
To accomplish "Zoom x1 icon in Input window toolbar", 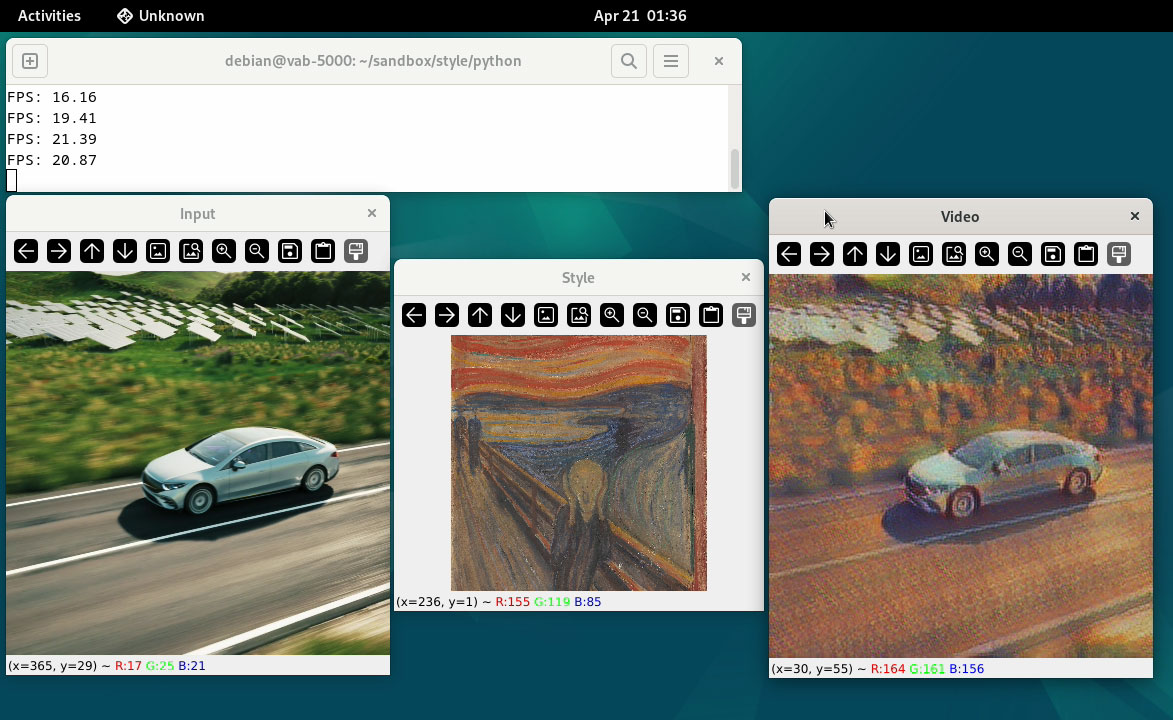I will click(x=158, y=251).
